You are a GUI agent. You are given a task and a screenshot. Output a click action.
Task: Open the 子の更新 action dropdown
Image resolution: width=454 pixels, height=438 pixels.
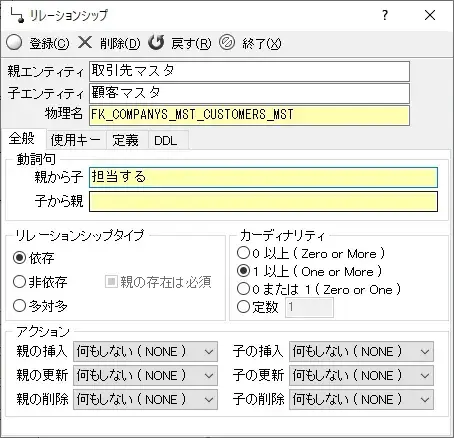coord(361,375)
